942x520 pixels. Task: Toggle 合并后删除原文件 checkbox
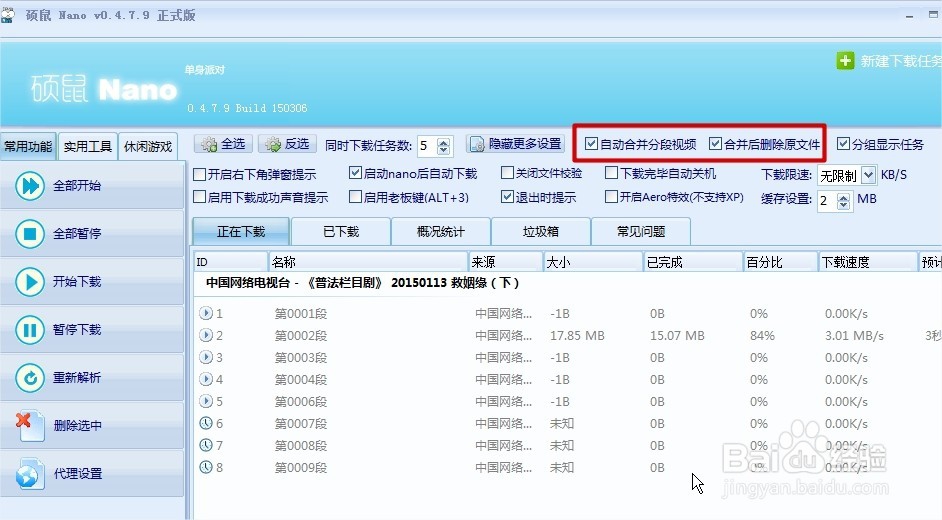click(x=715, y=144)
